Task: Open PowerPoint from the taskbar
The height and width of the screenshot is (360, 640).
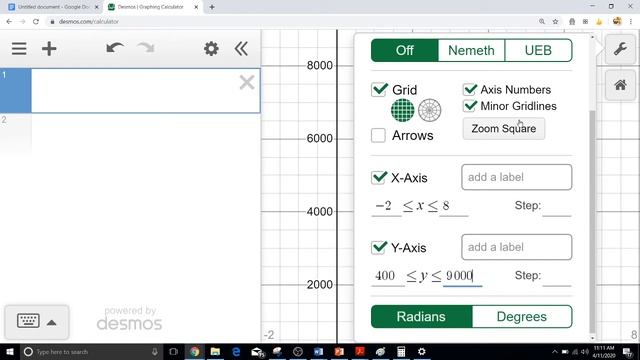Action: (x=339, y=351)
